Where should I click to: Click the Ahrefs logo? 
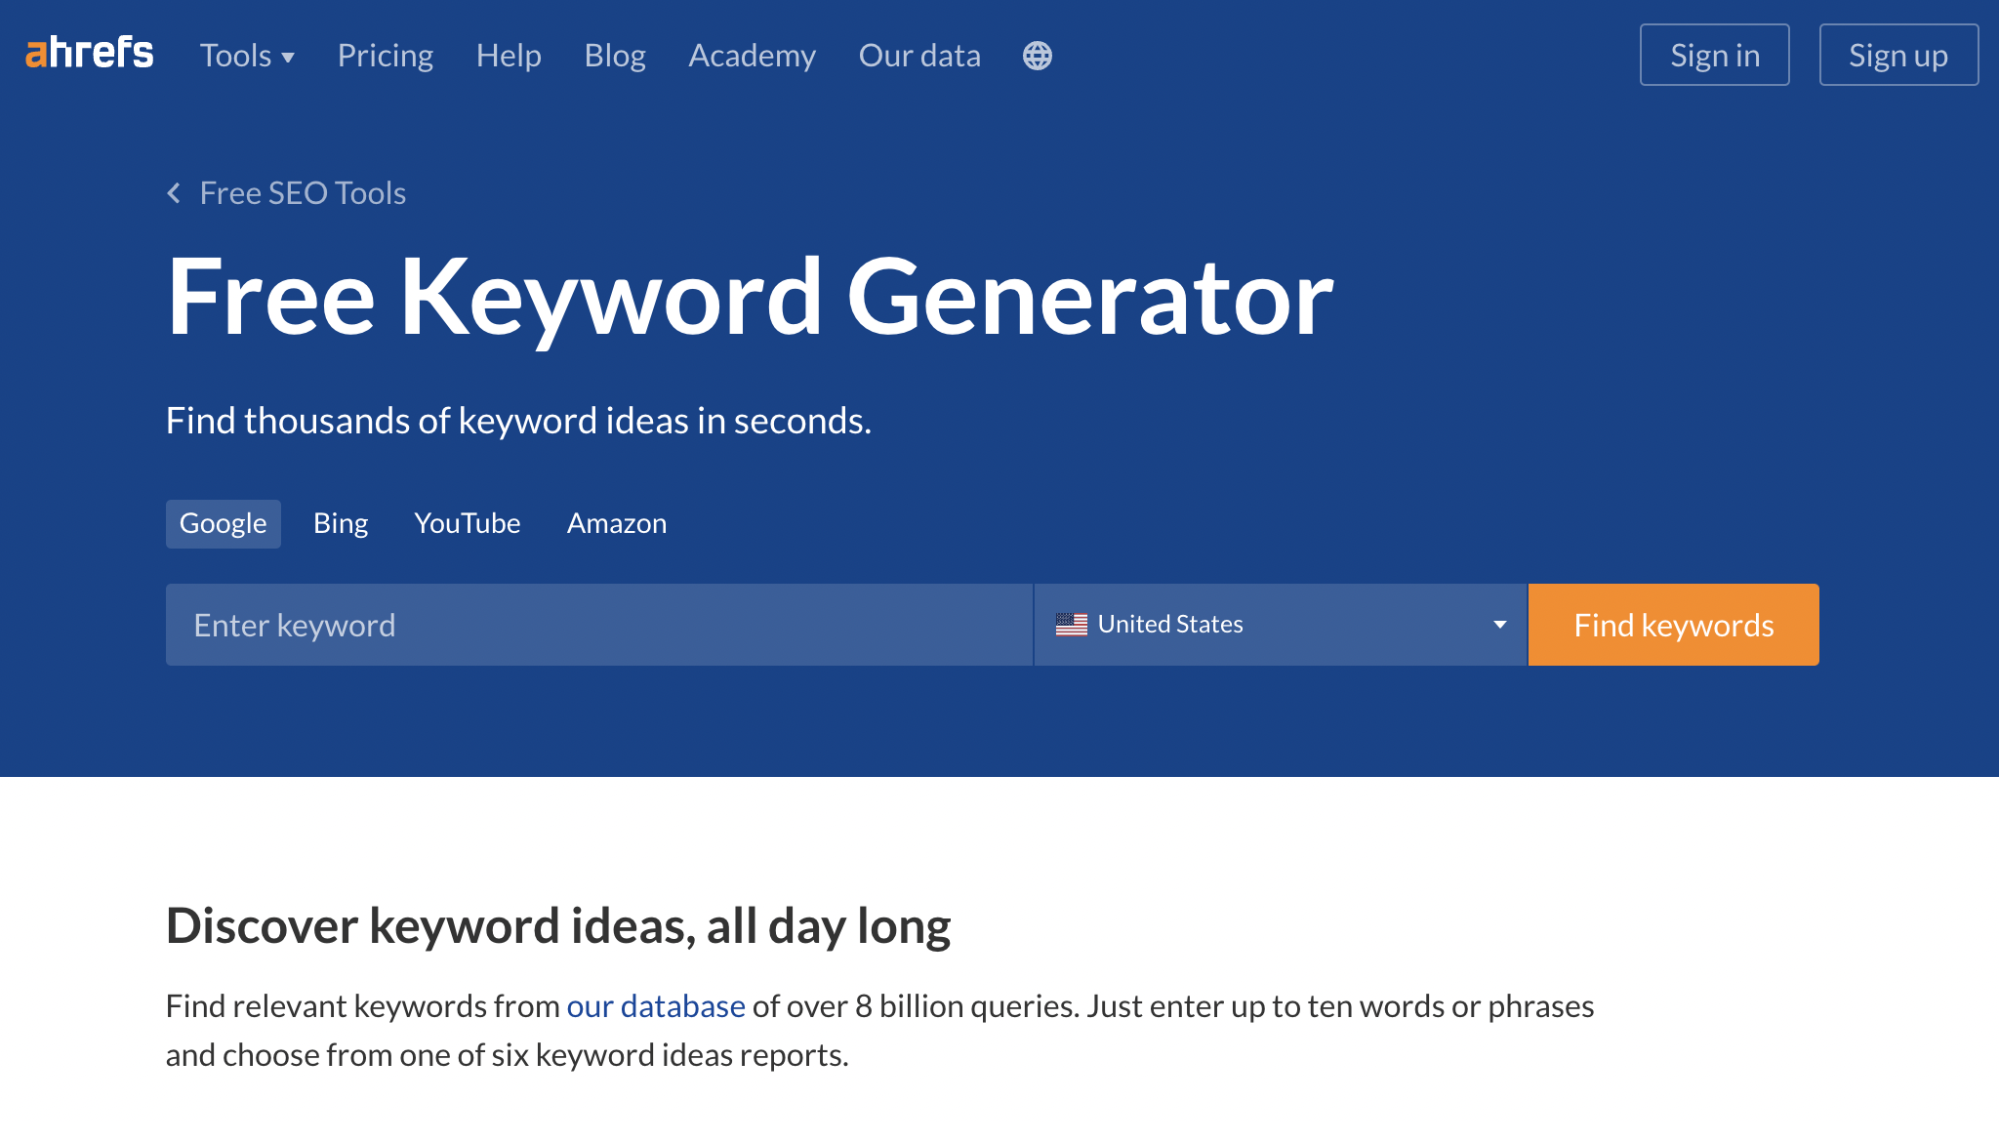(89, 53)
